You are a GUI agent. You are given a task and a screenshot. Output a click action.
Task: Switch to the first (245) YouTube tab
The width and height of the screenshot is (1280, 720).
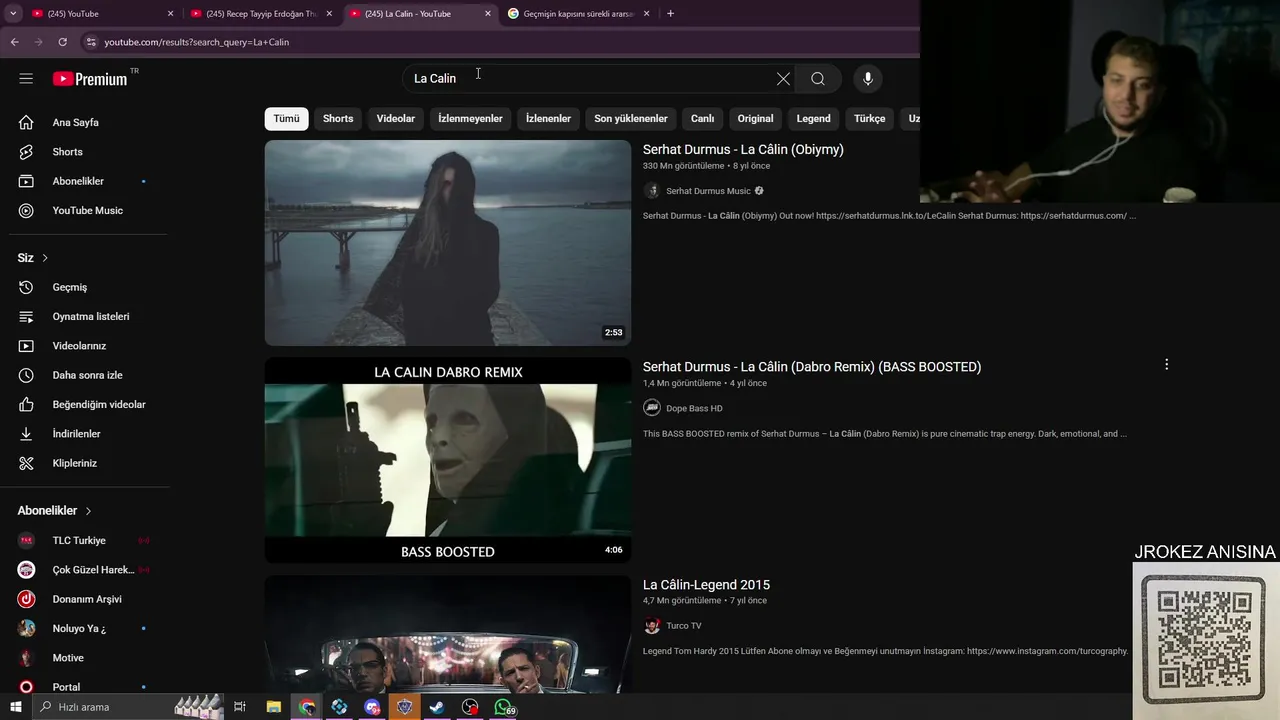point(100,14)
